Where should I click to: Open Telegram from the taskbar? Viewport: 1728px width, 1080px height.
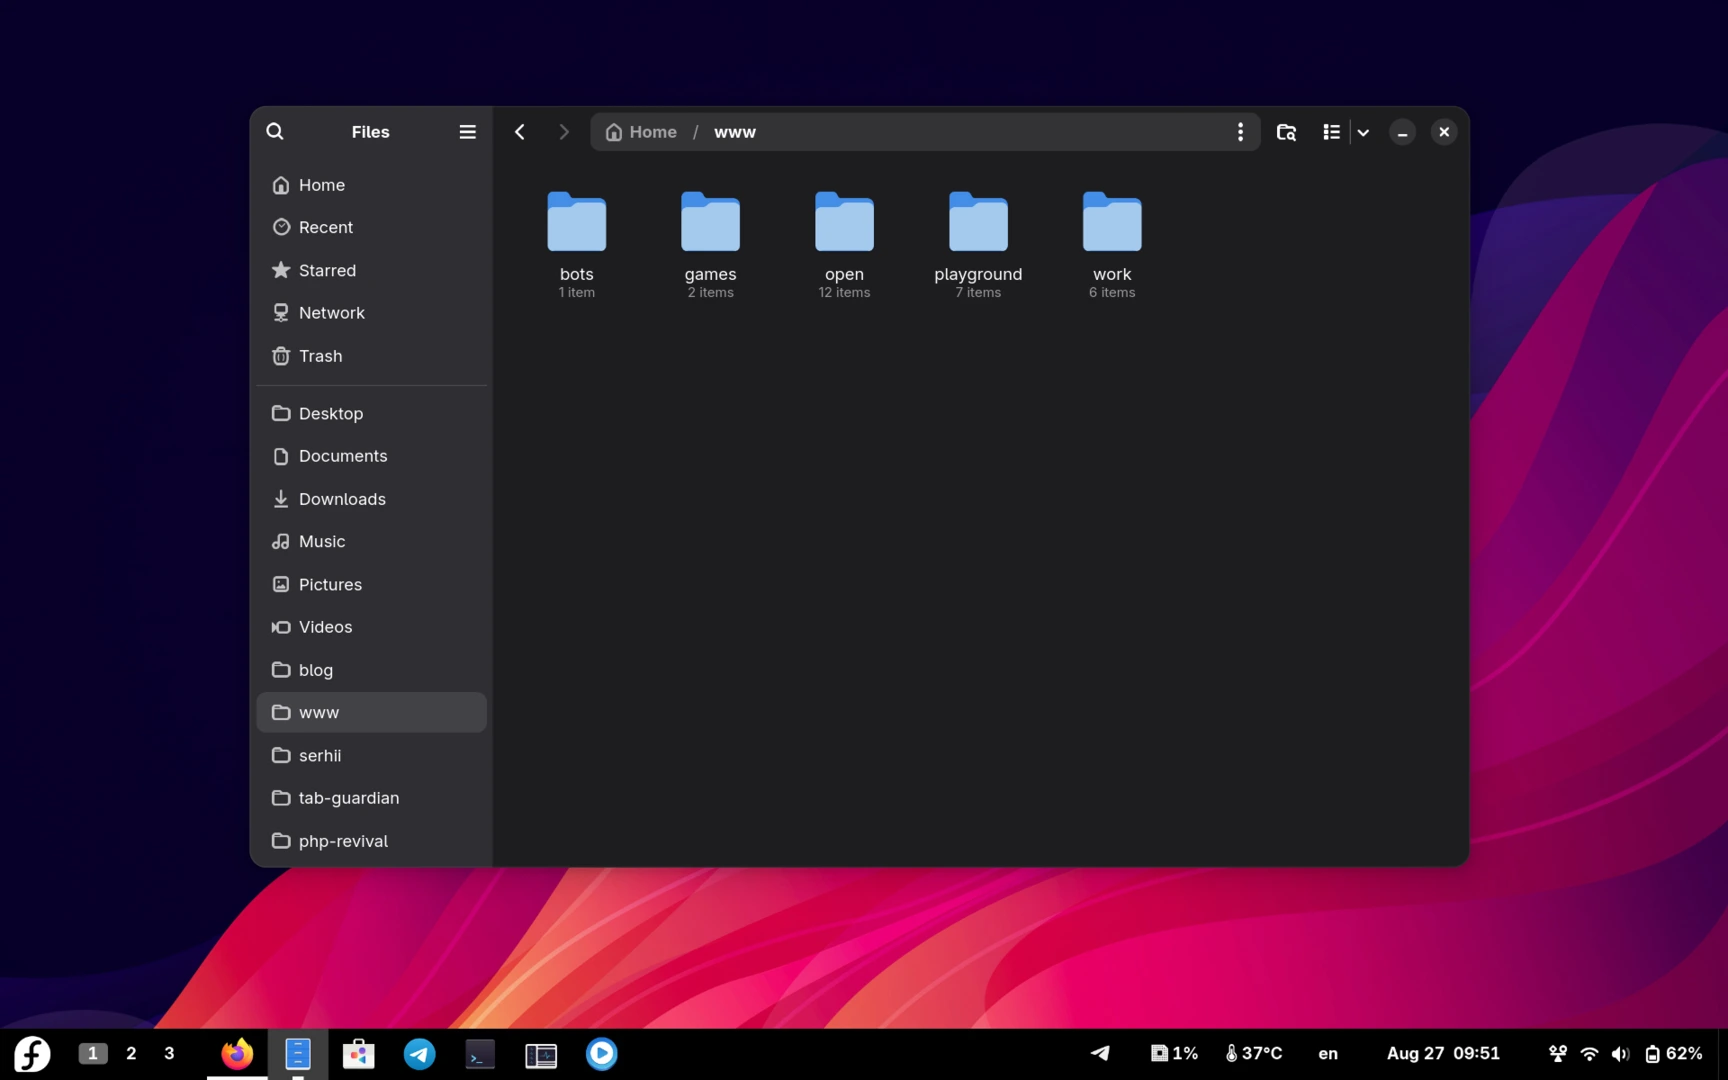point(419,1053)
